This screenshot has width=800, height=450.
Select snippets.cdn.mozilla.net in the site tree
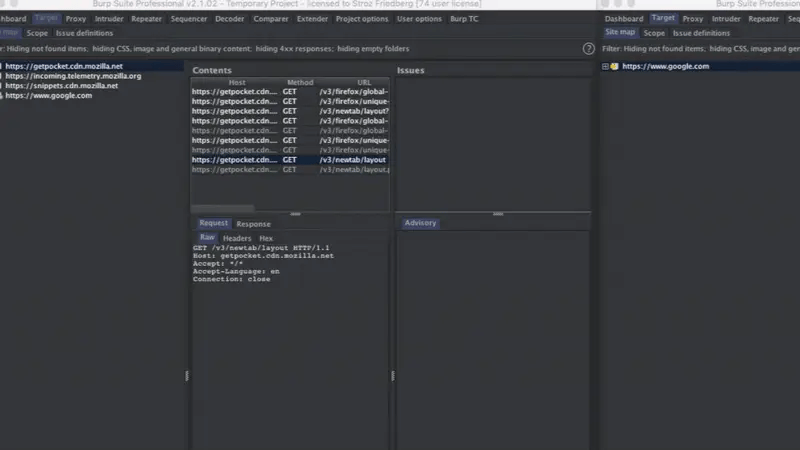pos(62,86)
